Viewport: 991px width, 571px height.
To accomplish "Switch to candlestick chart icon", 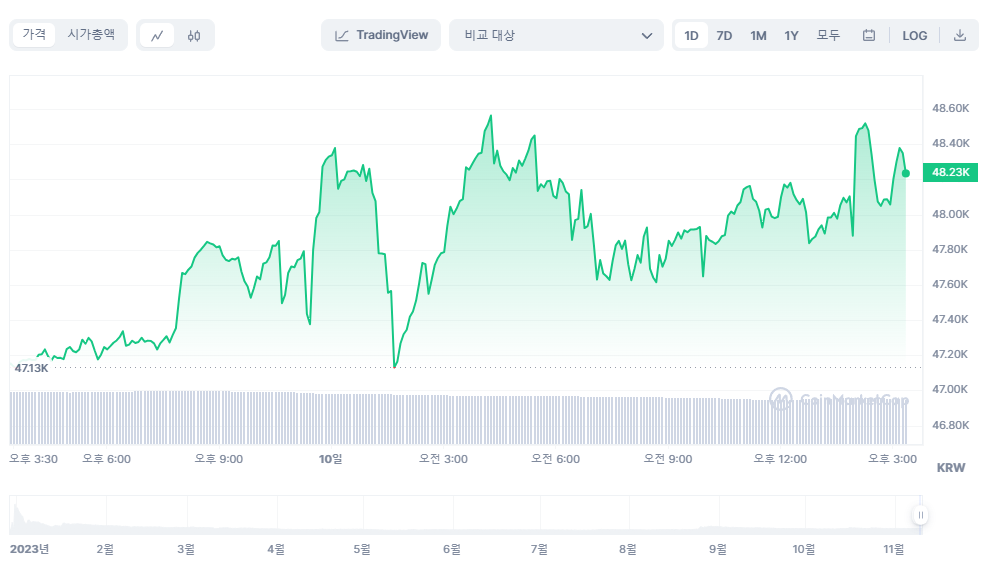I will [194, 35].
